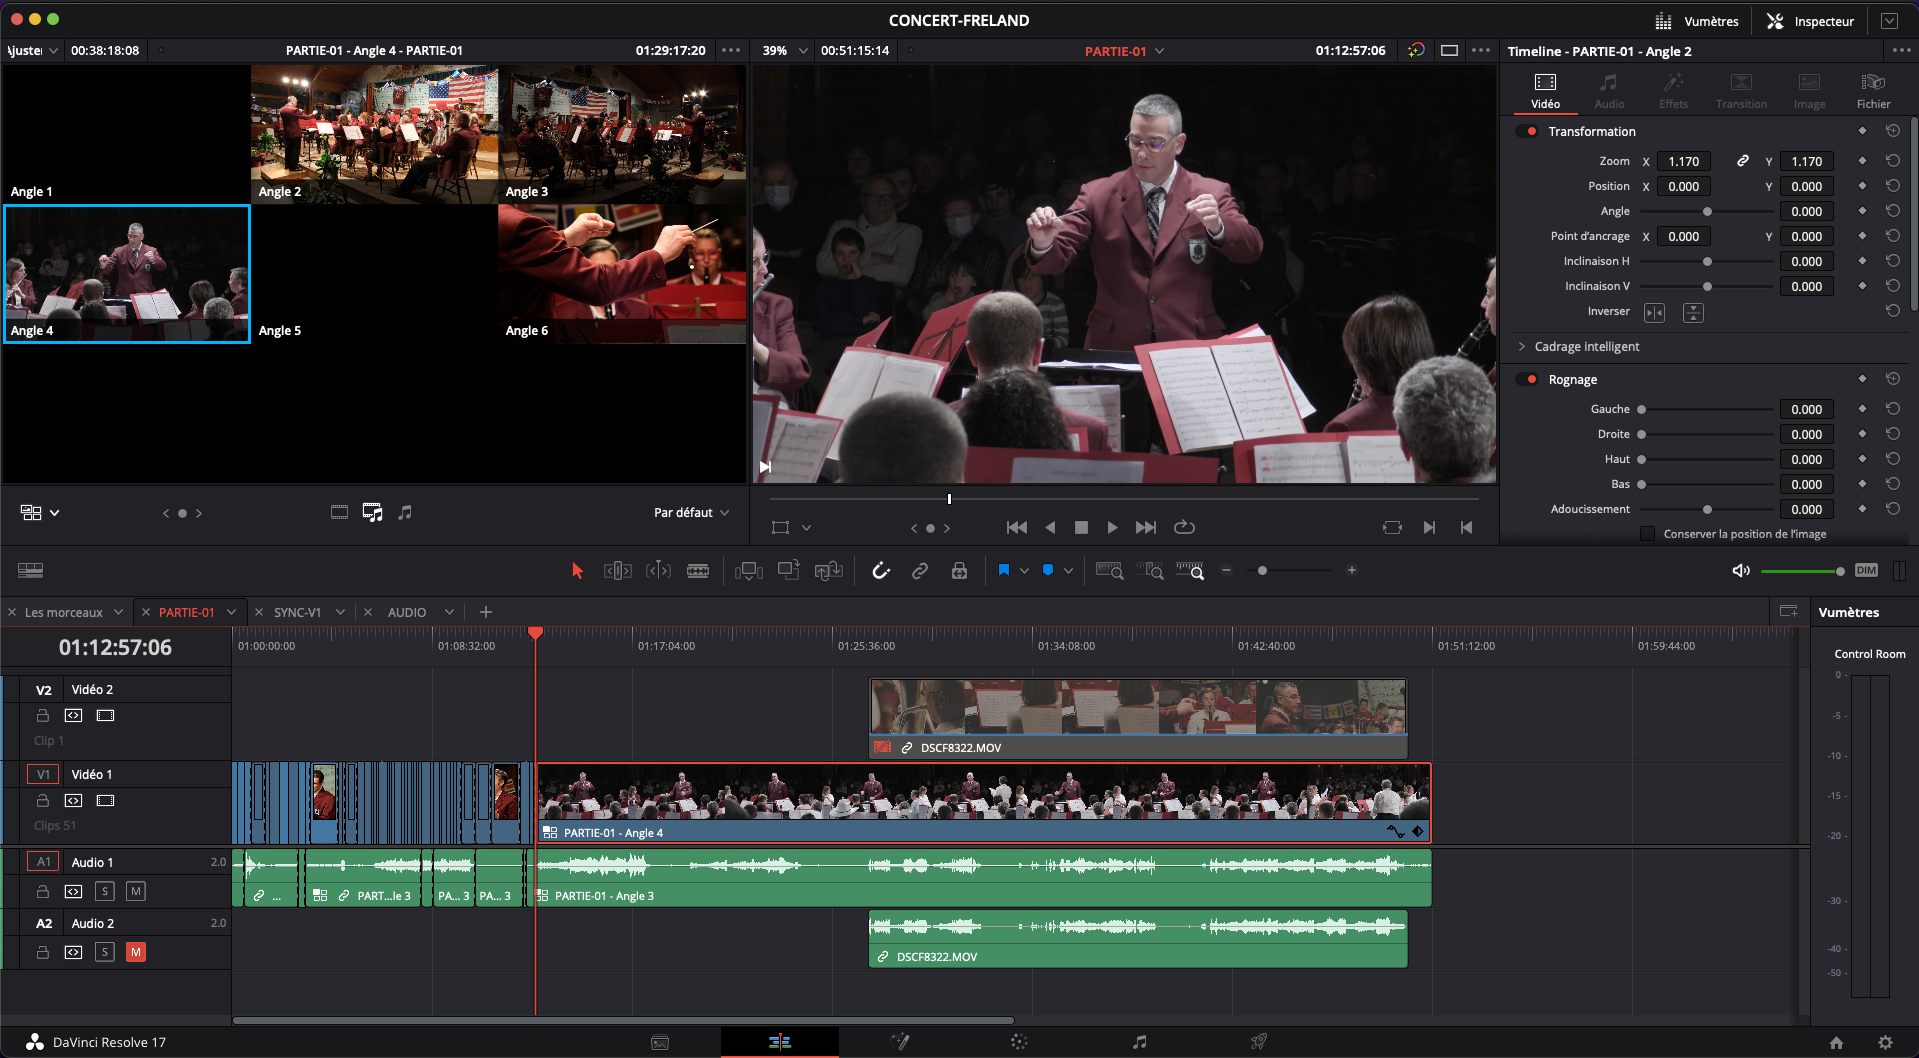This screenshot has width=1919, height=1058.
Task: Toggle timeline snapping magnet icon
Action: tap(880, 570)
